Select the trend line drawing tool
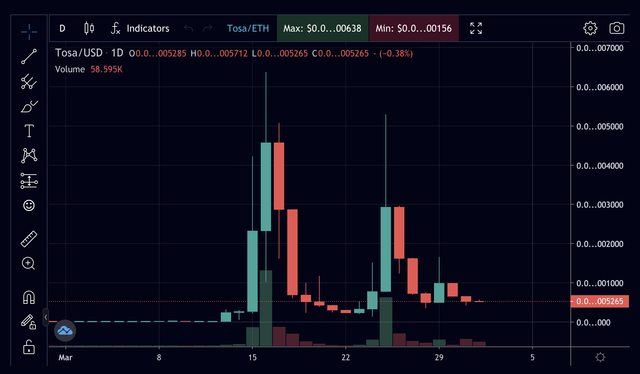Screen dimensions: 640x374 (x=29, y=56)
